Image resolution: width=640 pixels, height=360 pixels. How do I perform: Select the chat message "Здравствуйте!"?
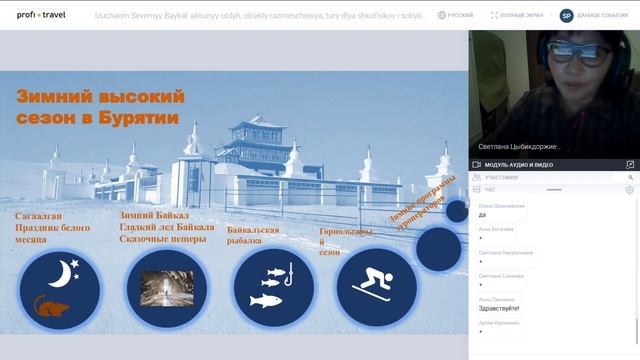[x=499, y=308]
